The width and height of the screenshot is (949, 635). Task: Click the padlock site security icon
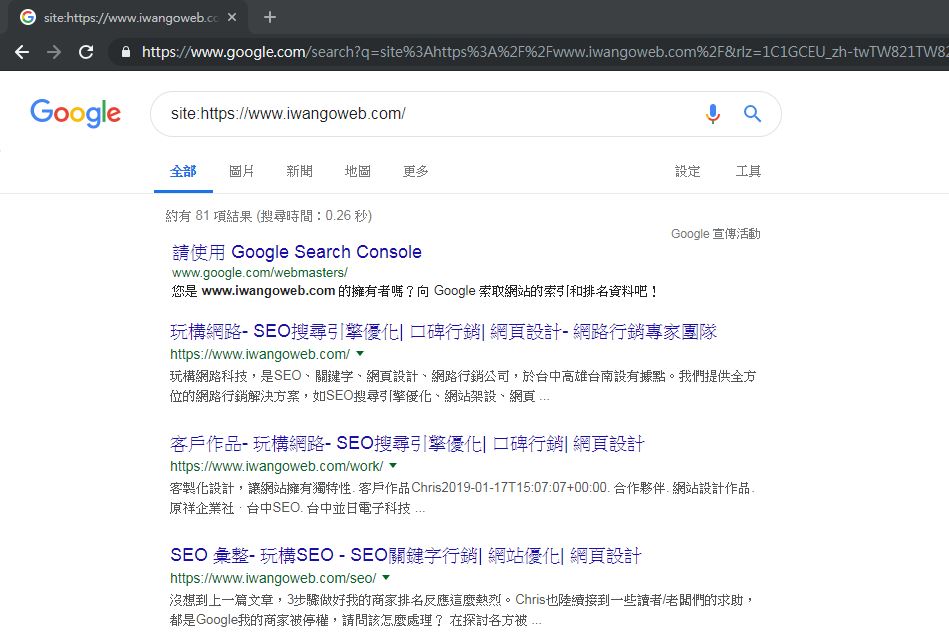(x=126, y=52)
